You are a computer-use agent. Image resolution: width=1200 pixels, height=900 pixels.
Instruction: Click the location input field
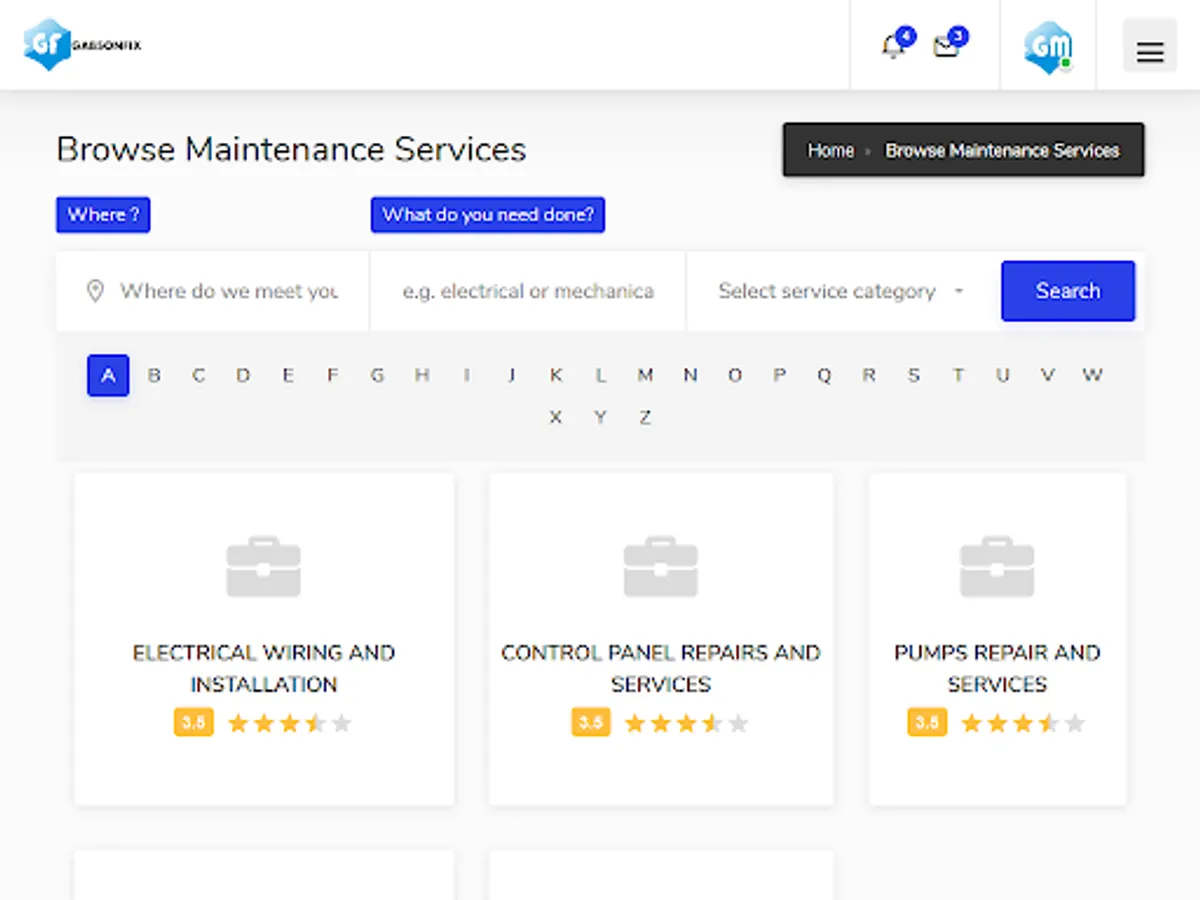[229, 291]
